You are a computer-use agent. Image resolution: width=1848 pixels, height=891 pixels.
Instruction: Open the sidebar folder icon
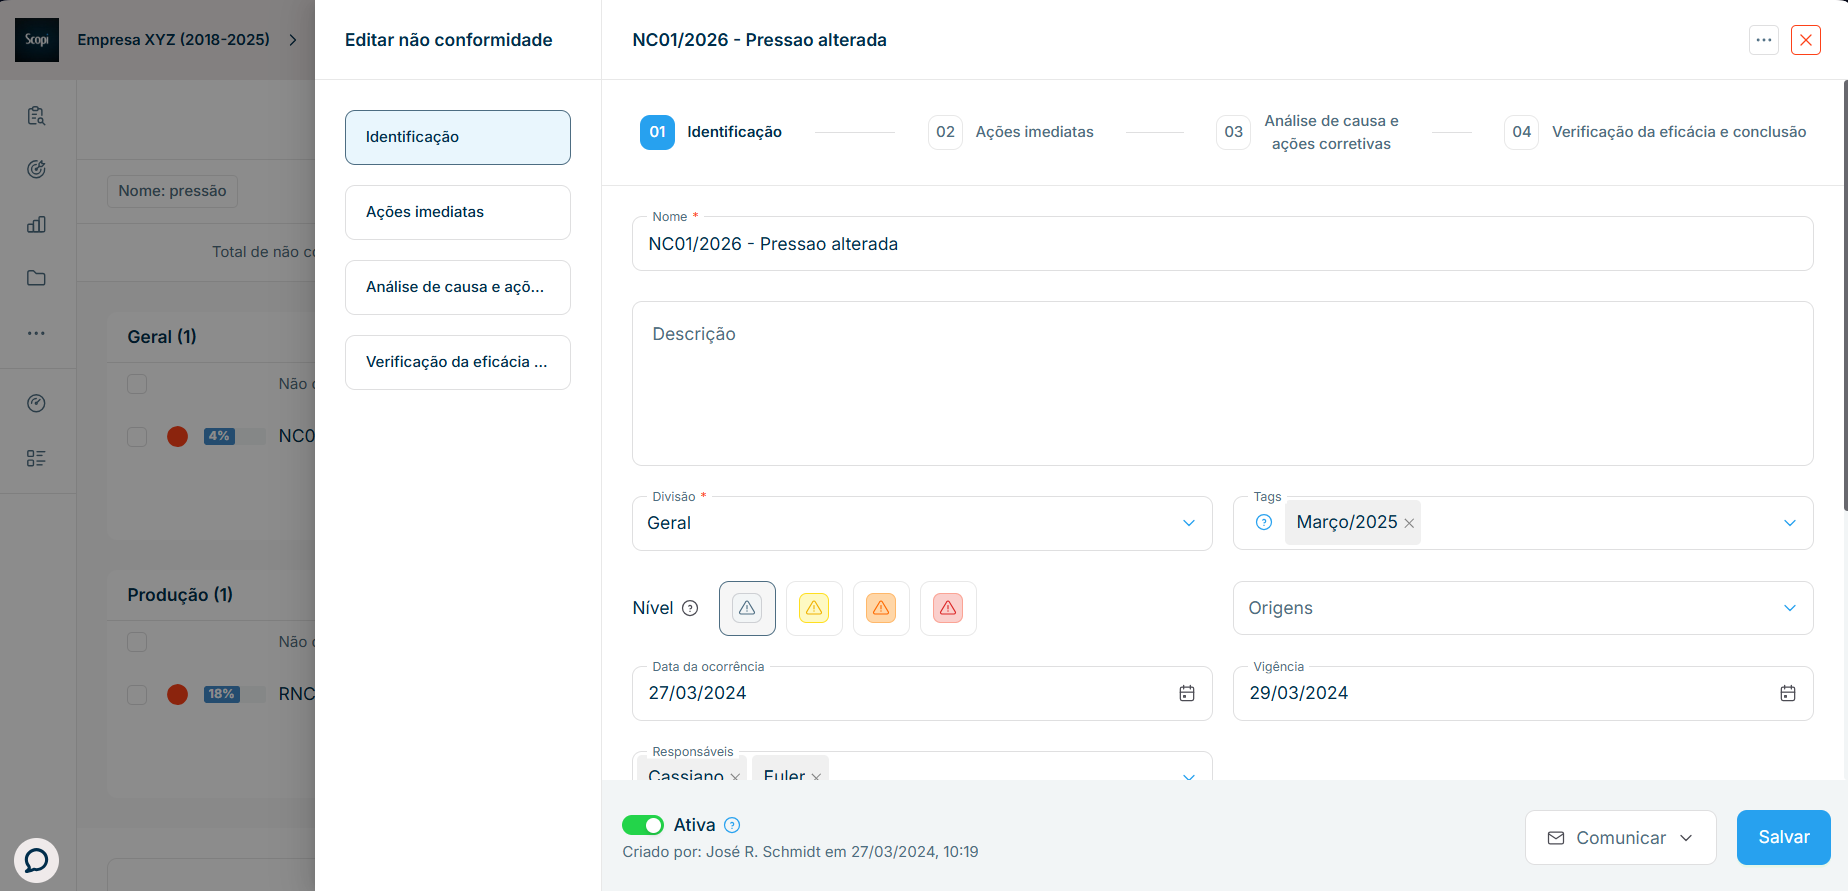(x=36, y=278)
